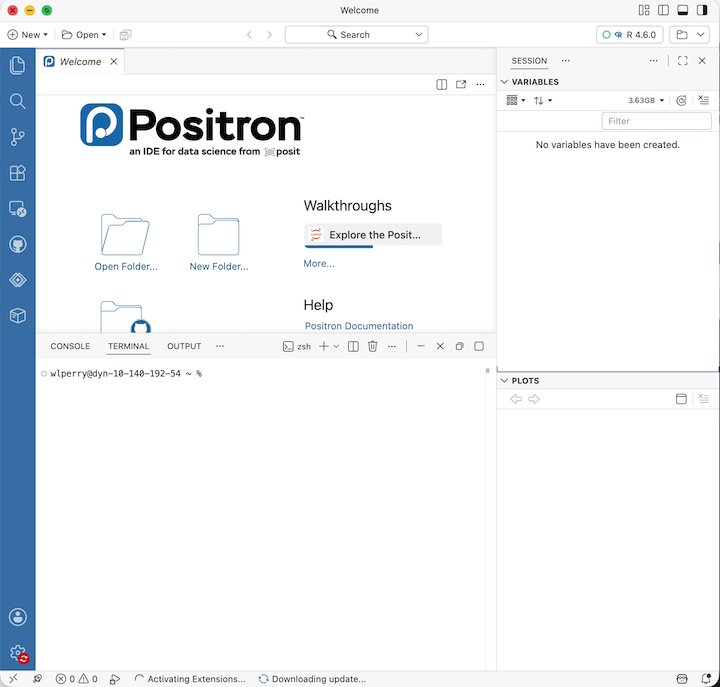Switch to the Output tab
Screen dimensions: 720x687
tap(184, 346)
